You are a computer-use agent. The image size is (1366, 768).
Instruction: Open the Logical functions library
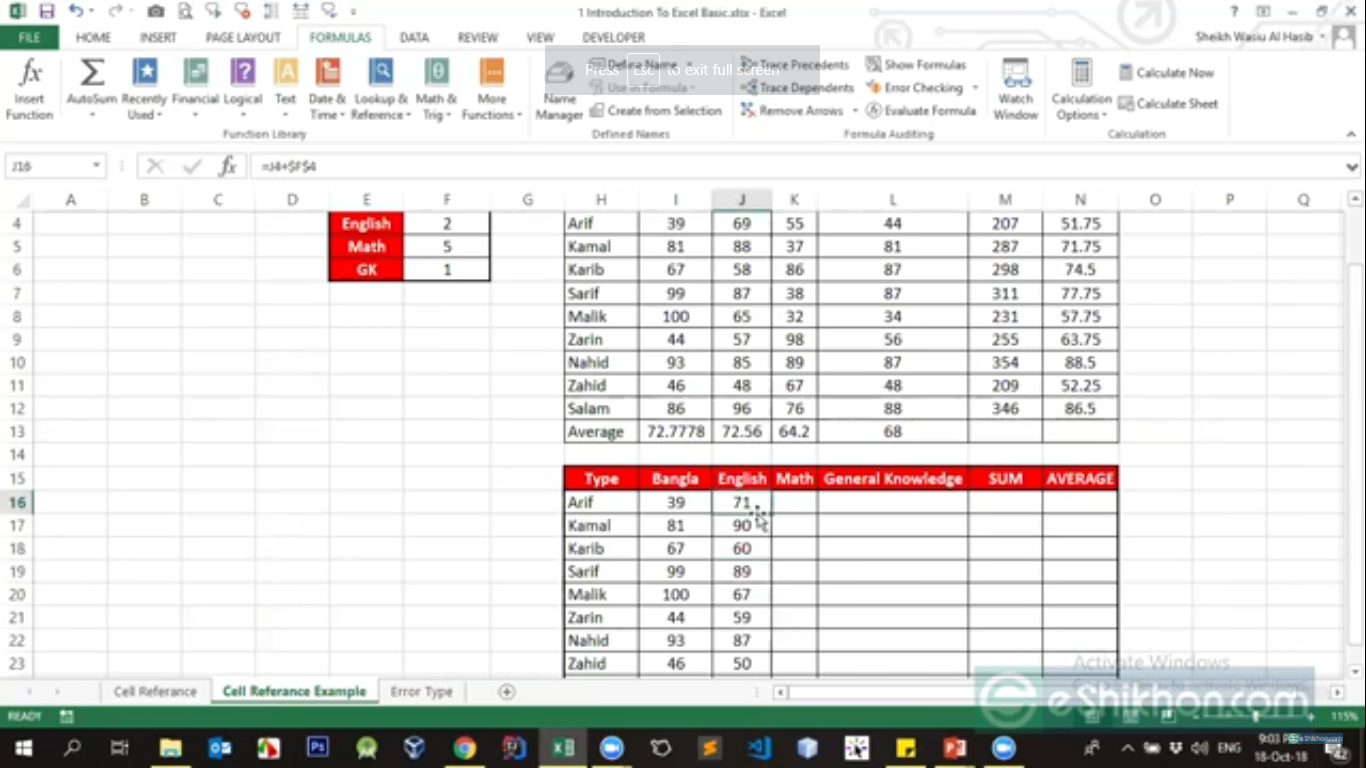point(242,88)
